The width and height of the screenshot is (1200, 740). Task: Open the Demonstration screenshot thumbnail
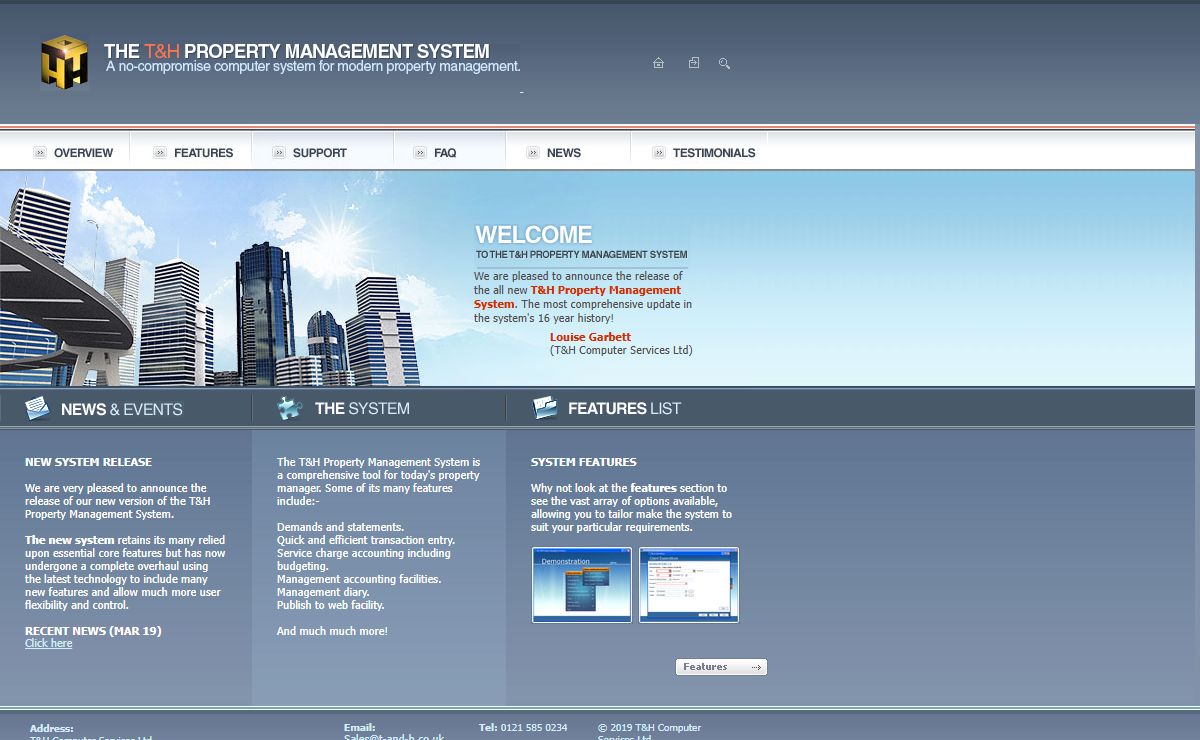pos(582,585)
